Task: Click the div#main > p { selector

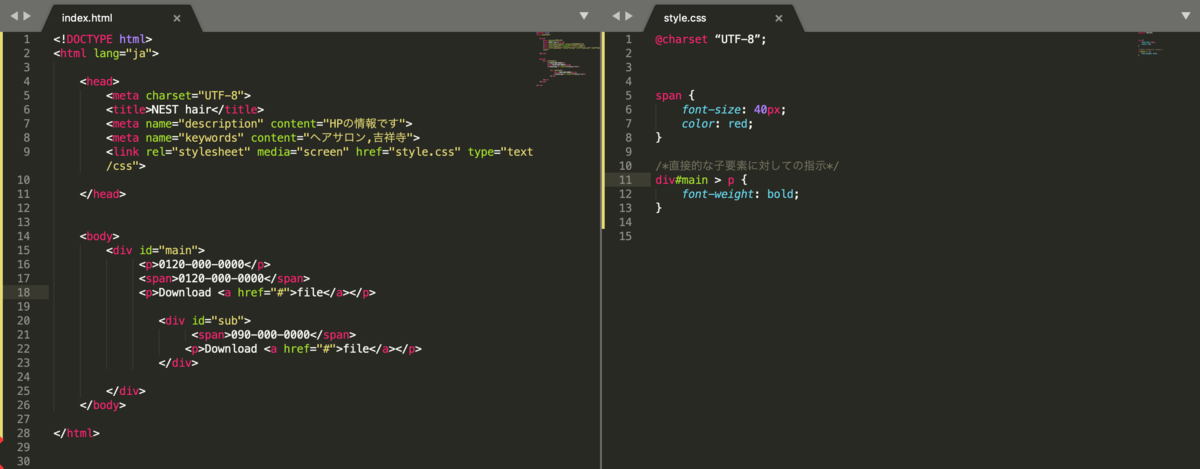Action: click(x=700, y=180)
